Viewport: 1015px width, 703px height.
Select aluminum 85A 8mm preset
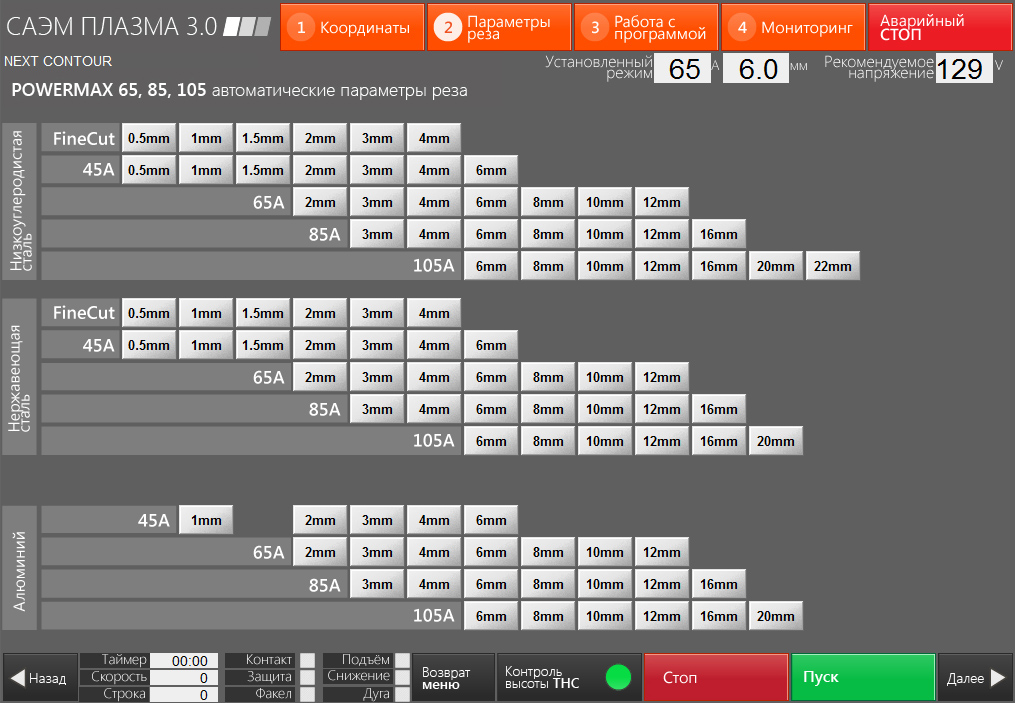(548, 584)
